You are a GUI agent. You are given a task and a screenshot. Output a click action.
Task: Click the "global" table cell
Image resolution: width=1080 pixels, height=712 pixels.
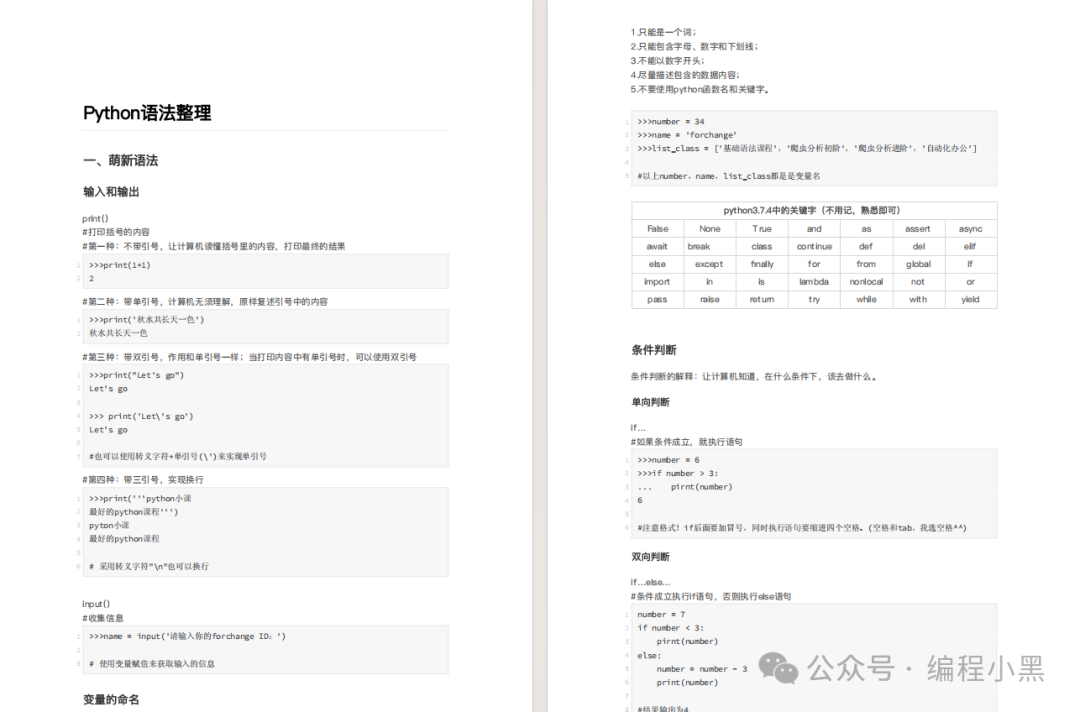[x=918, y=264]
